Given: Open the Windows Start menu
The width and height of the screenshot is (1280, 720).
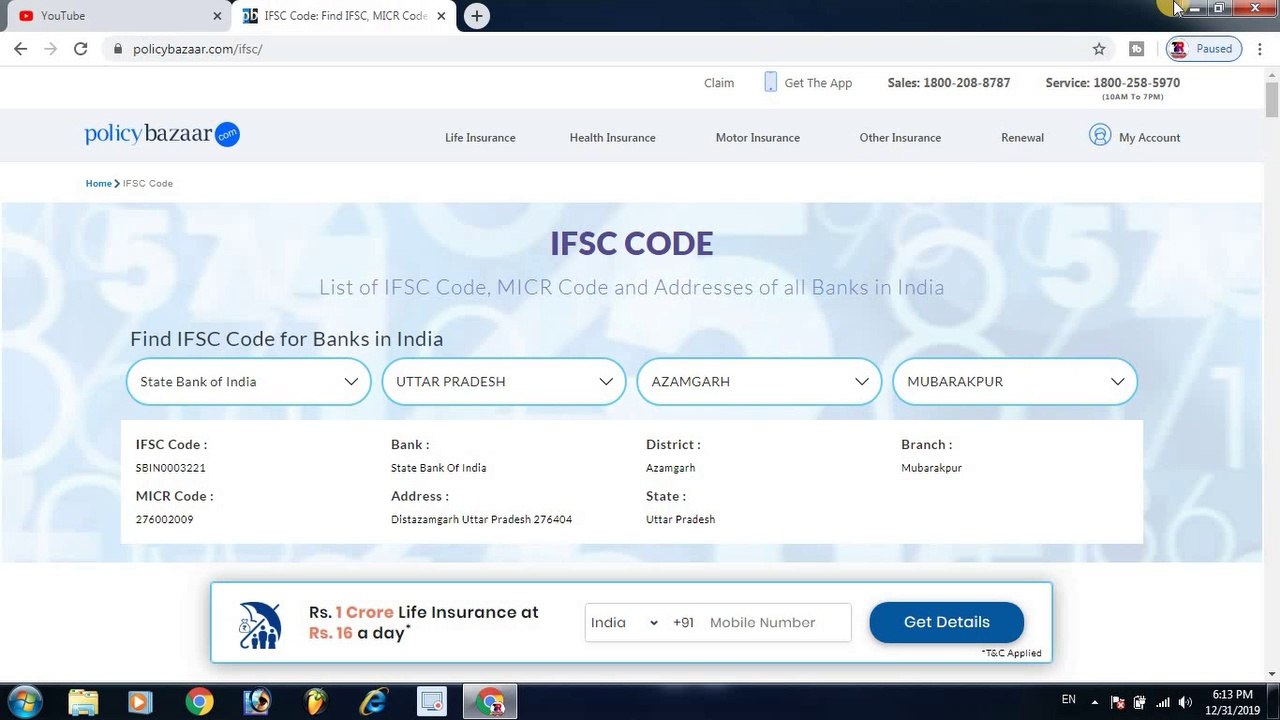Looking at the screenshot, I should (24, 702).
